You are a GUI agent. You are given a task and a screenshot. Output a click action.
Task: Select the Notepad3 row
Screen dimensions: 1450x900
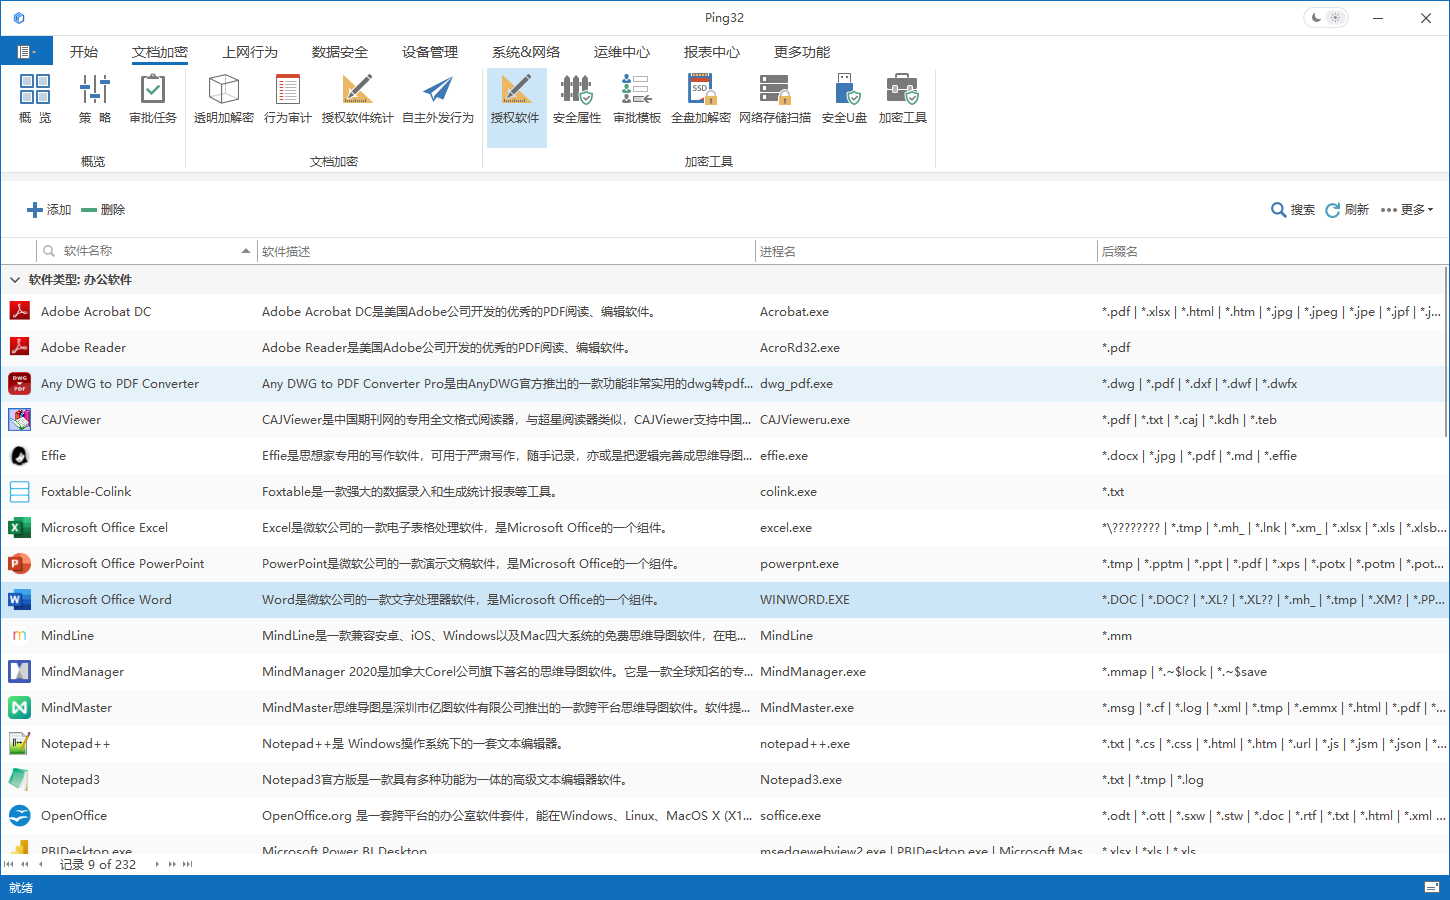point(724,780)
